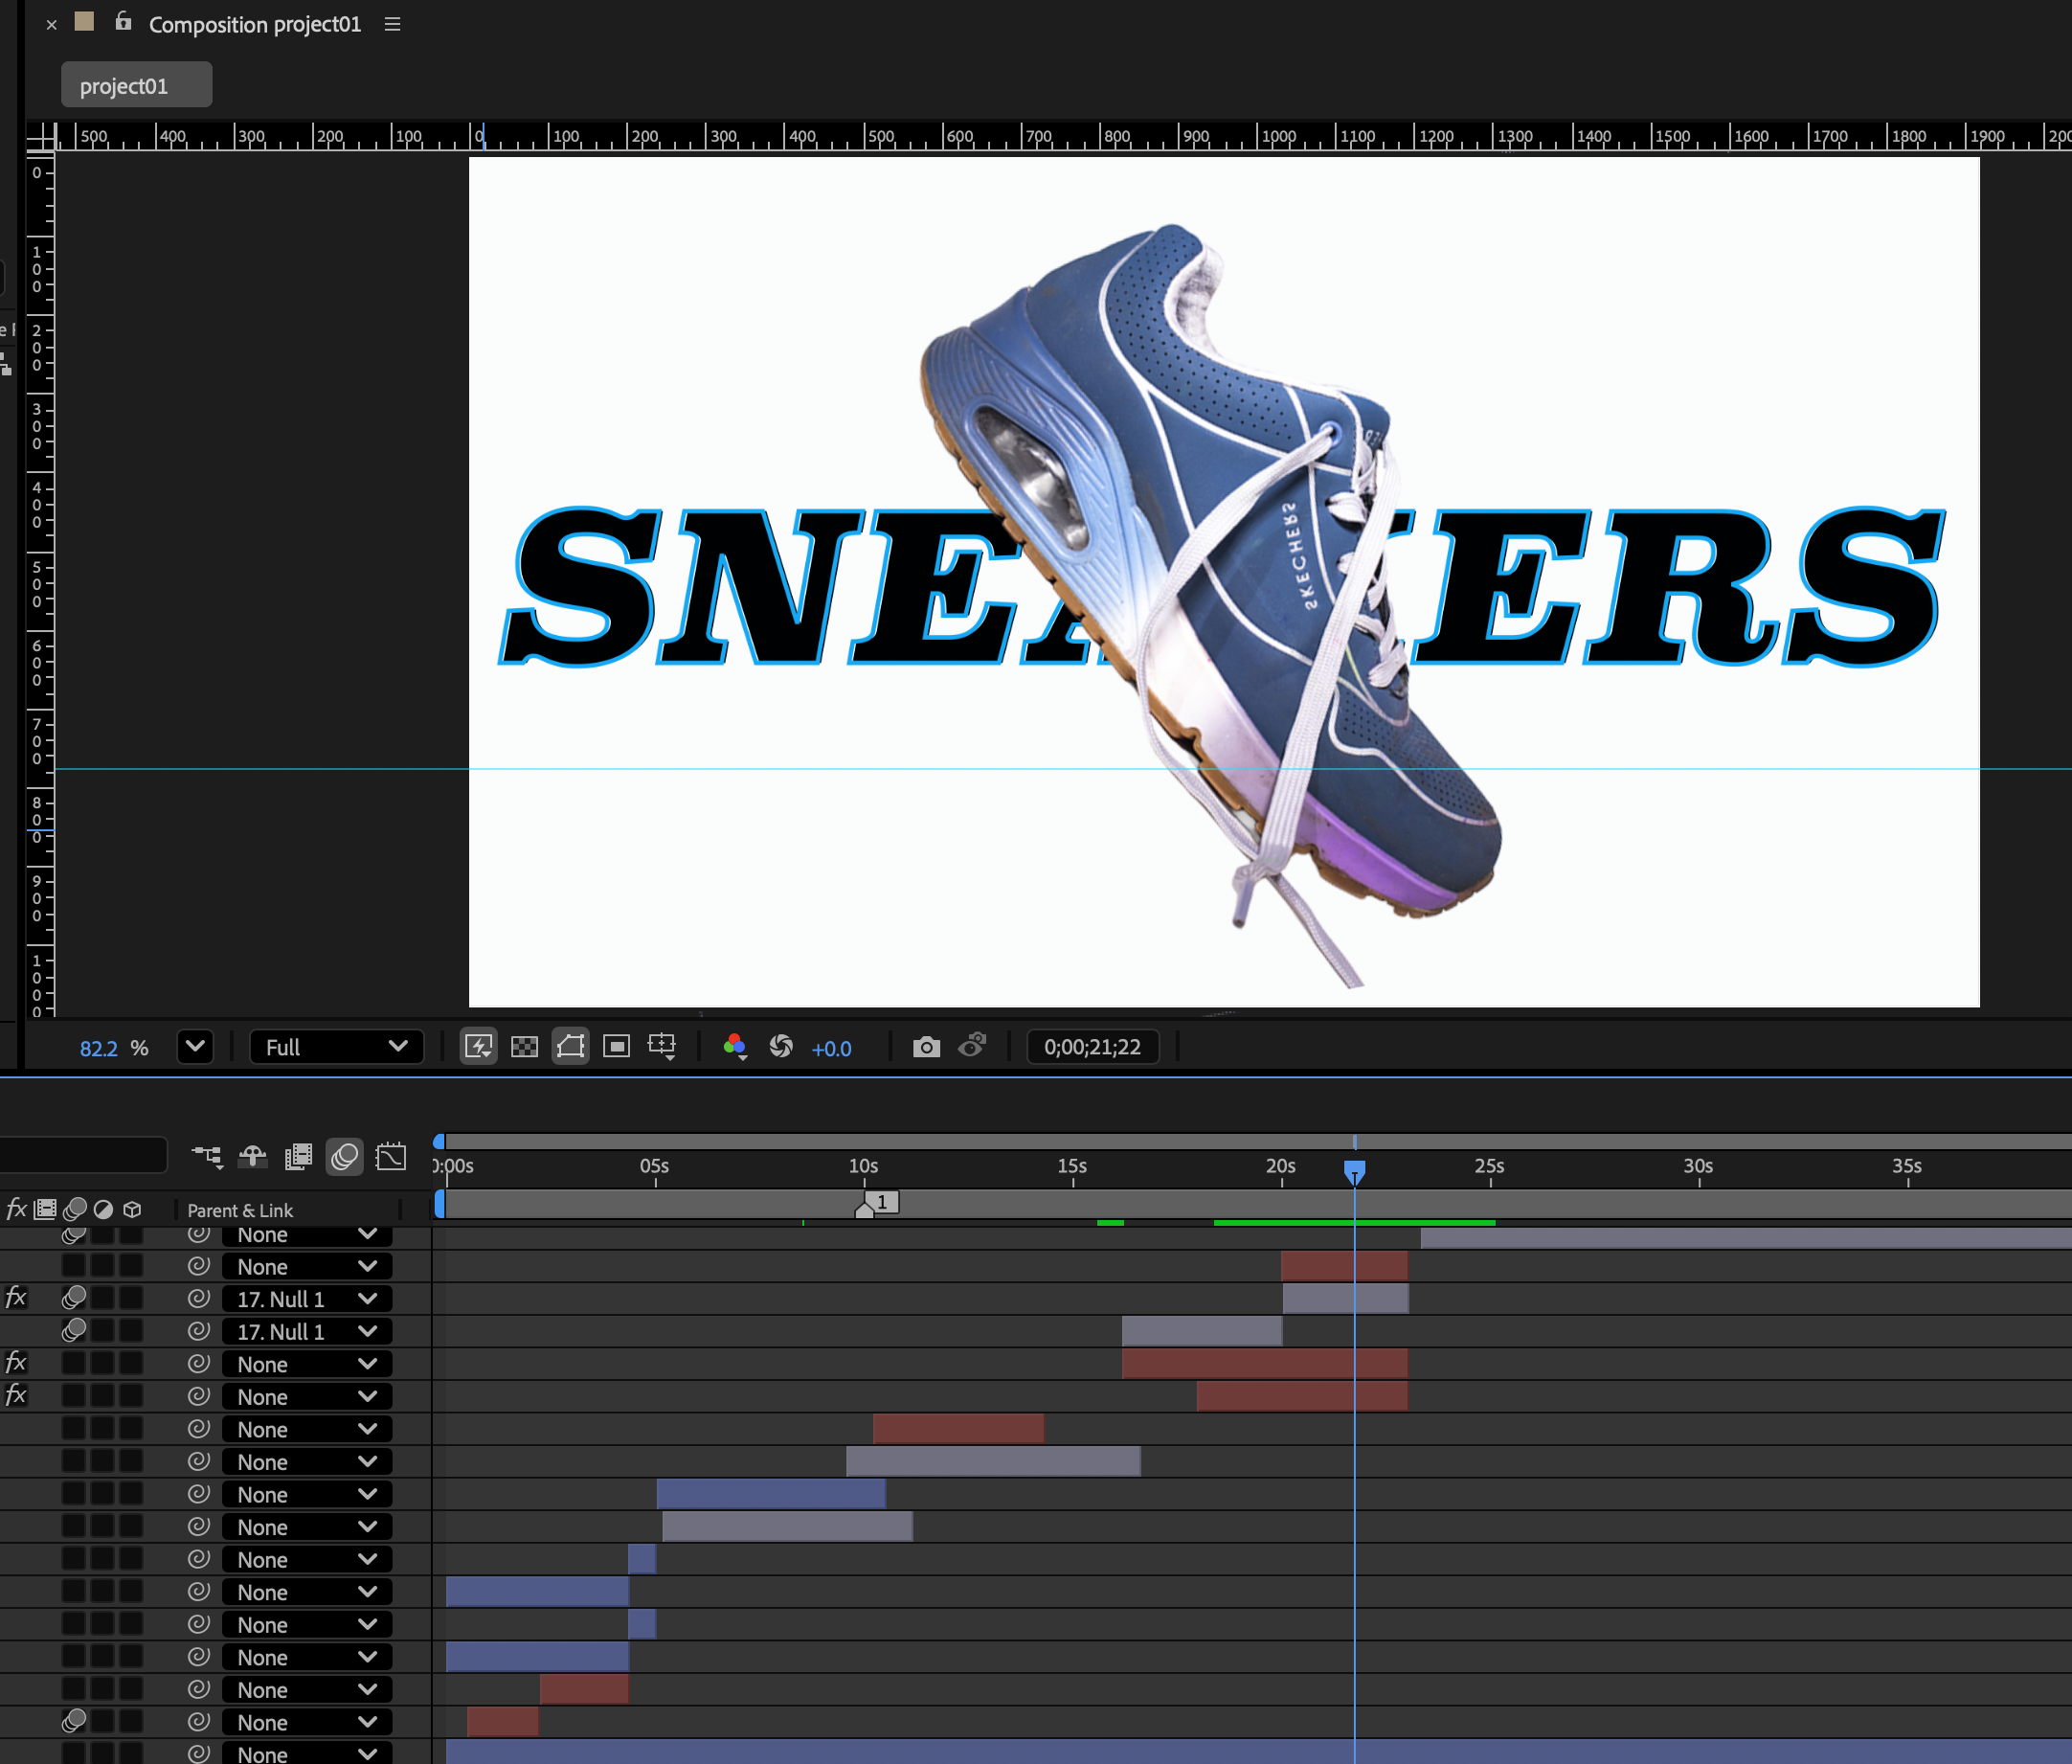Click the timeline layer search field

(x=83, y=1155)
